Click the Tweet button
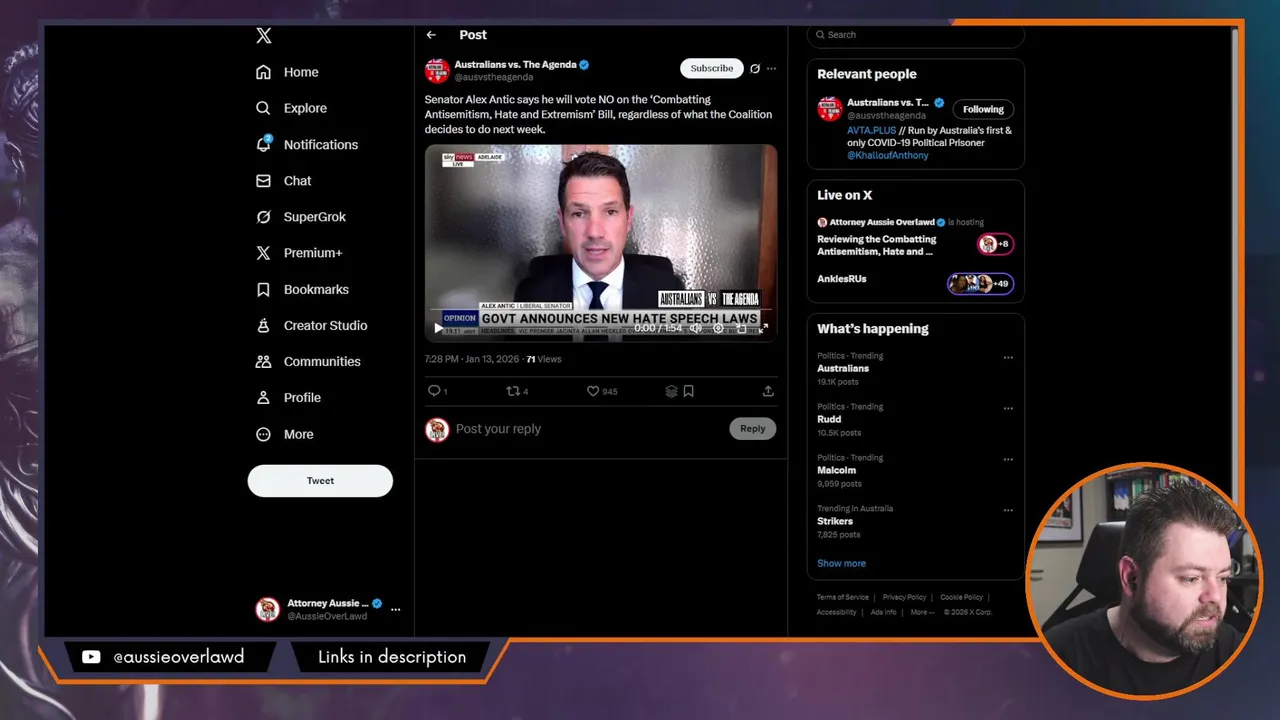 coord(320,481)
